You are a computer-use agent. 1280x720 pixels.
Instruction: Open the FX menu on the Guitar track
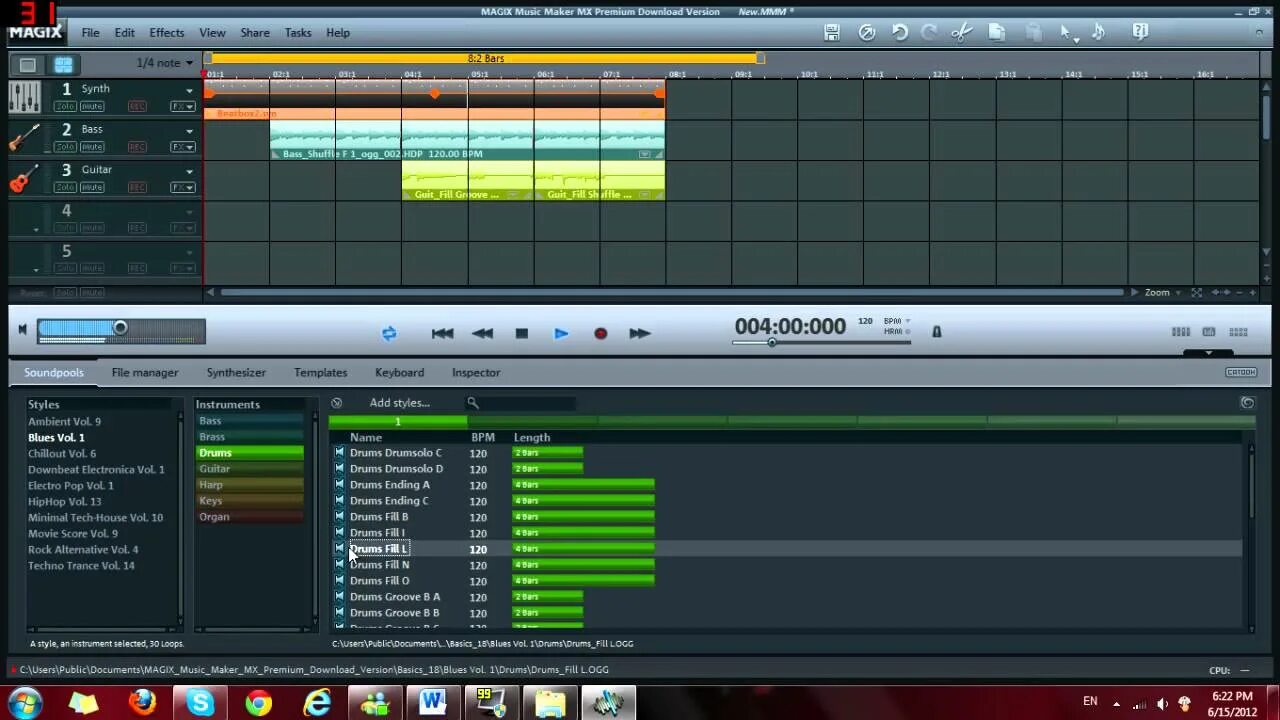pyautogui.click(x=182, y=187)
